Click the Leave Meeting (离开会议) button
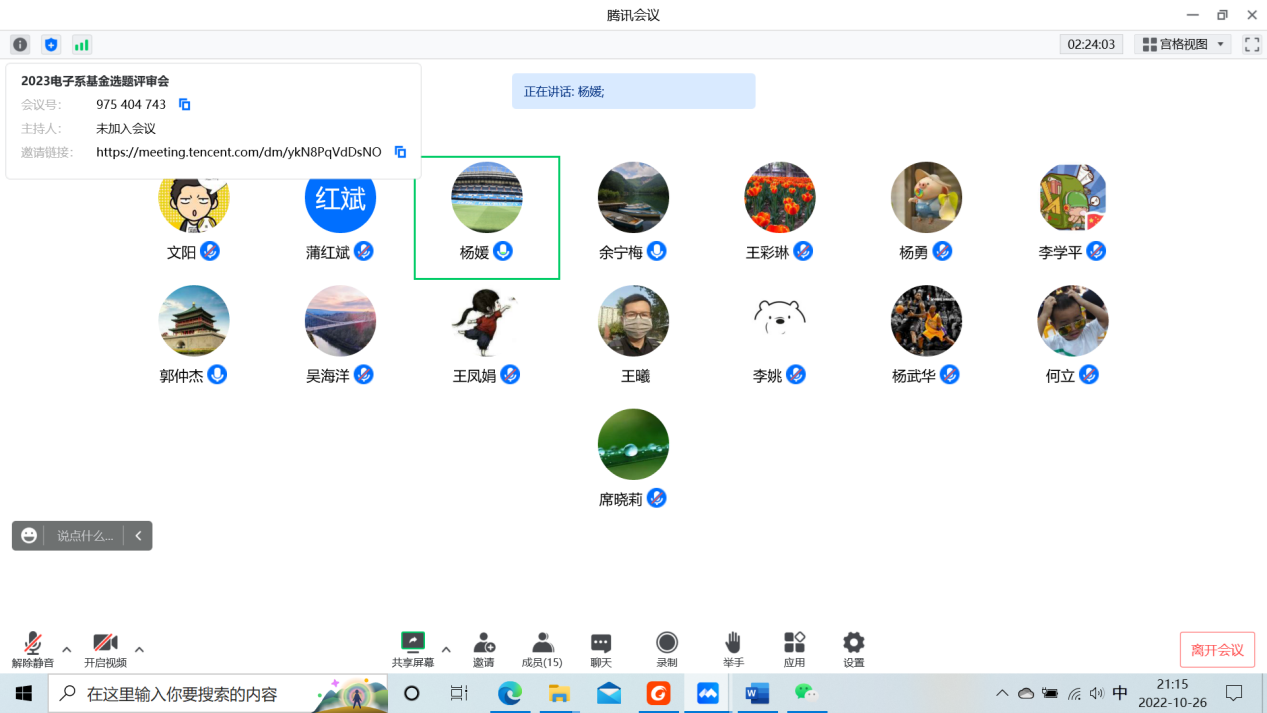The image size is (1267, 713). click(x=1217, y=650)
